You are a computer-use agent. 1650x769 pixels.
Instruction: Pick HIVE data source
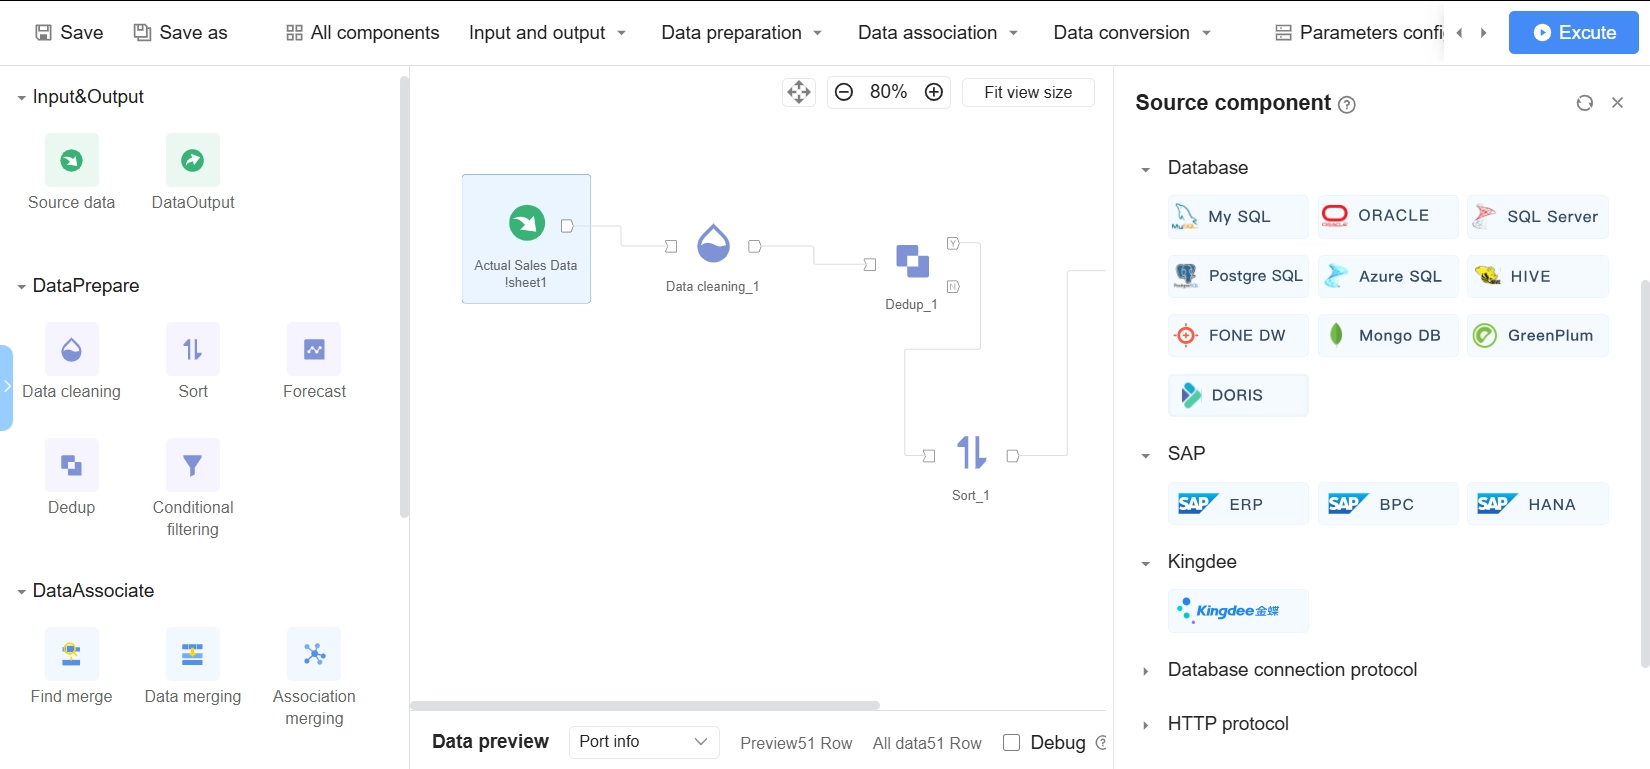tap(1538, 276)
